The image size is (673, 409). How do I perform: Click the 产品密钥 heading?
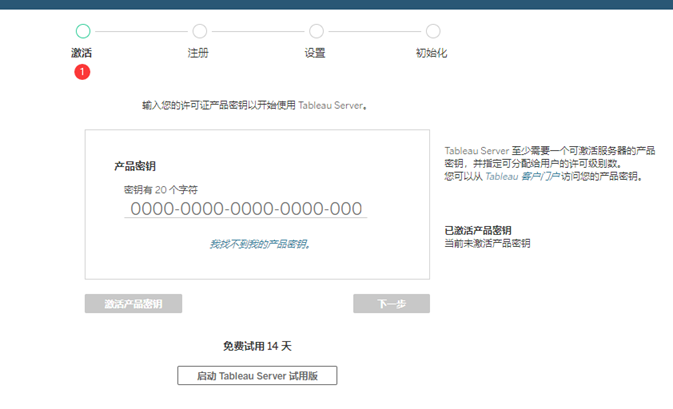(x=135, y=166)
